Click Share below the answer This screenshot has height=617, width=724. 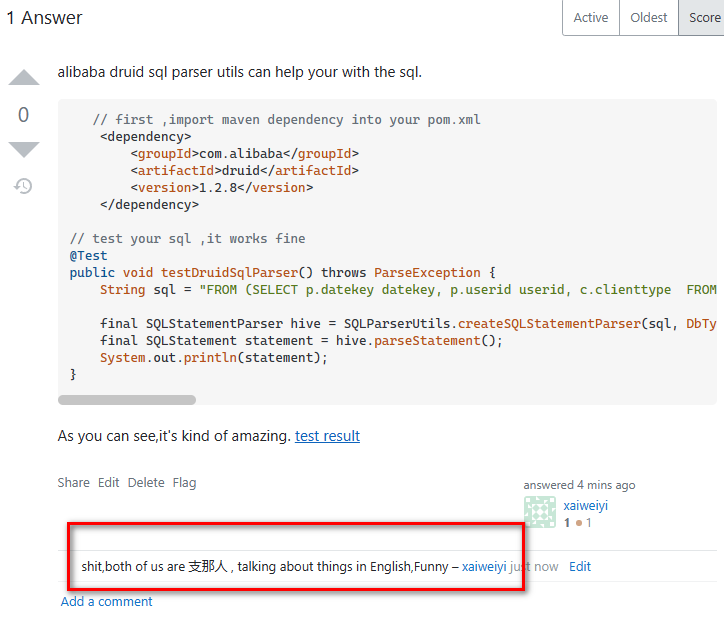click(x=73, y=482)
